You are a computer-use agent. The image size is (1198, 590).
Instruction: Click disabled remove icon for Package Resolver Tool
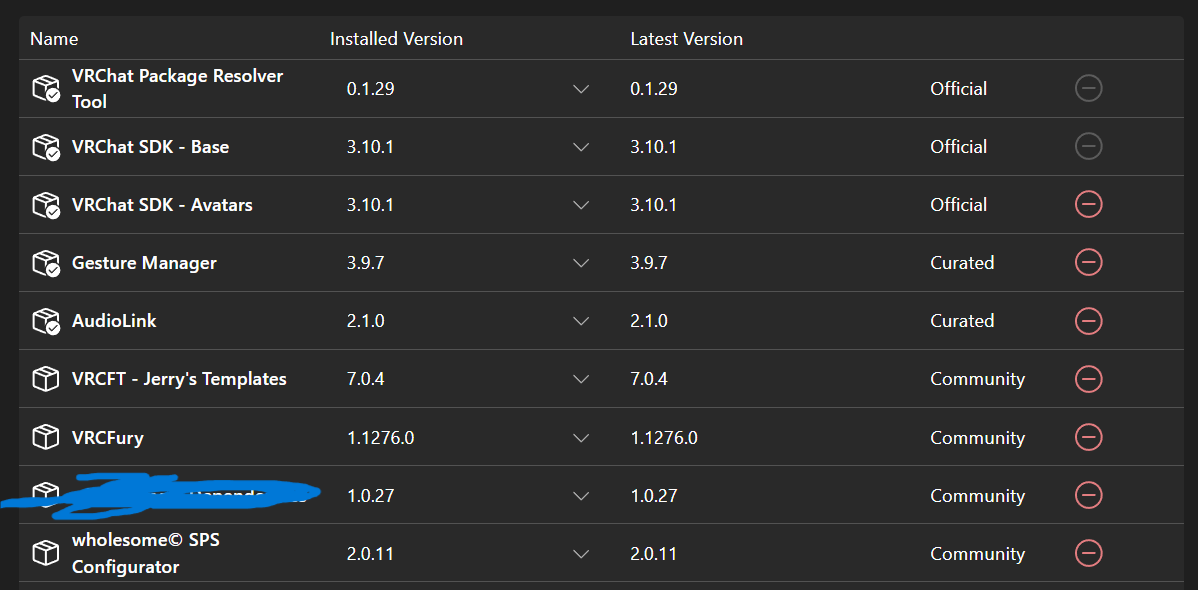pos(1088,89)
